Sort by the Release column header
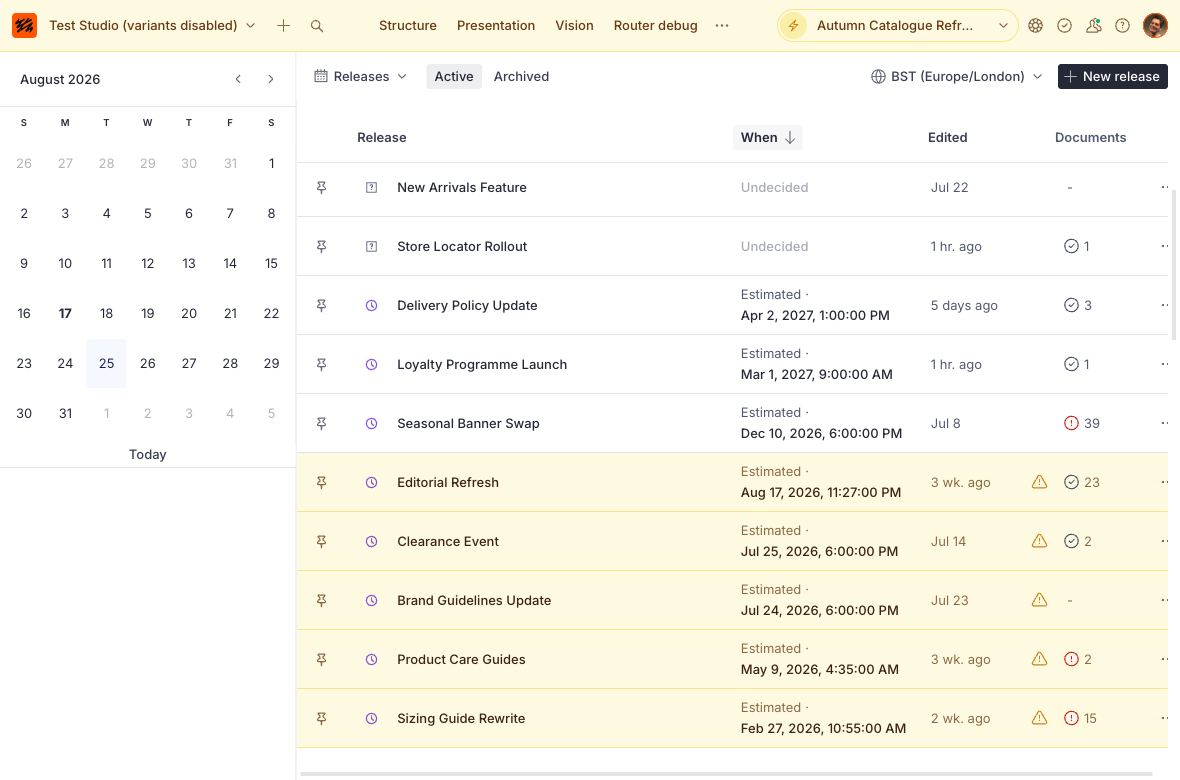Viewport: 1180px width, 780px height. (382, 138)
